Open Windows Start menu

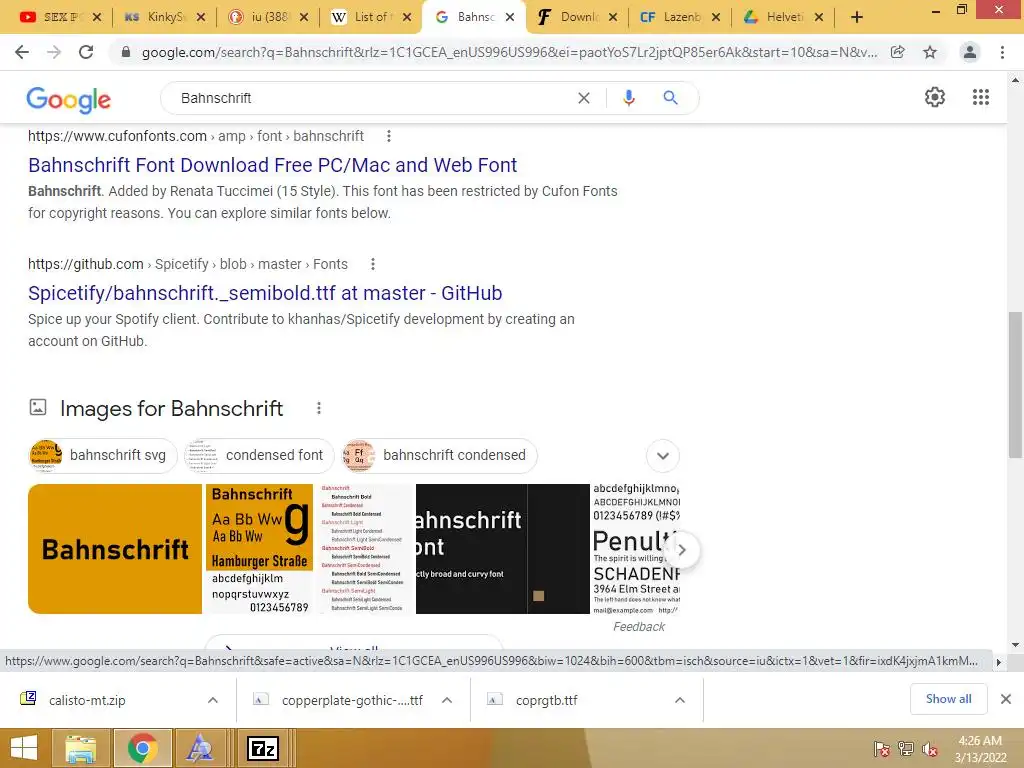click(x=24, y=748)
